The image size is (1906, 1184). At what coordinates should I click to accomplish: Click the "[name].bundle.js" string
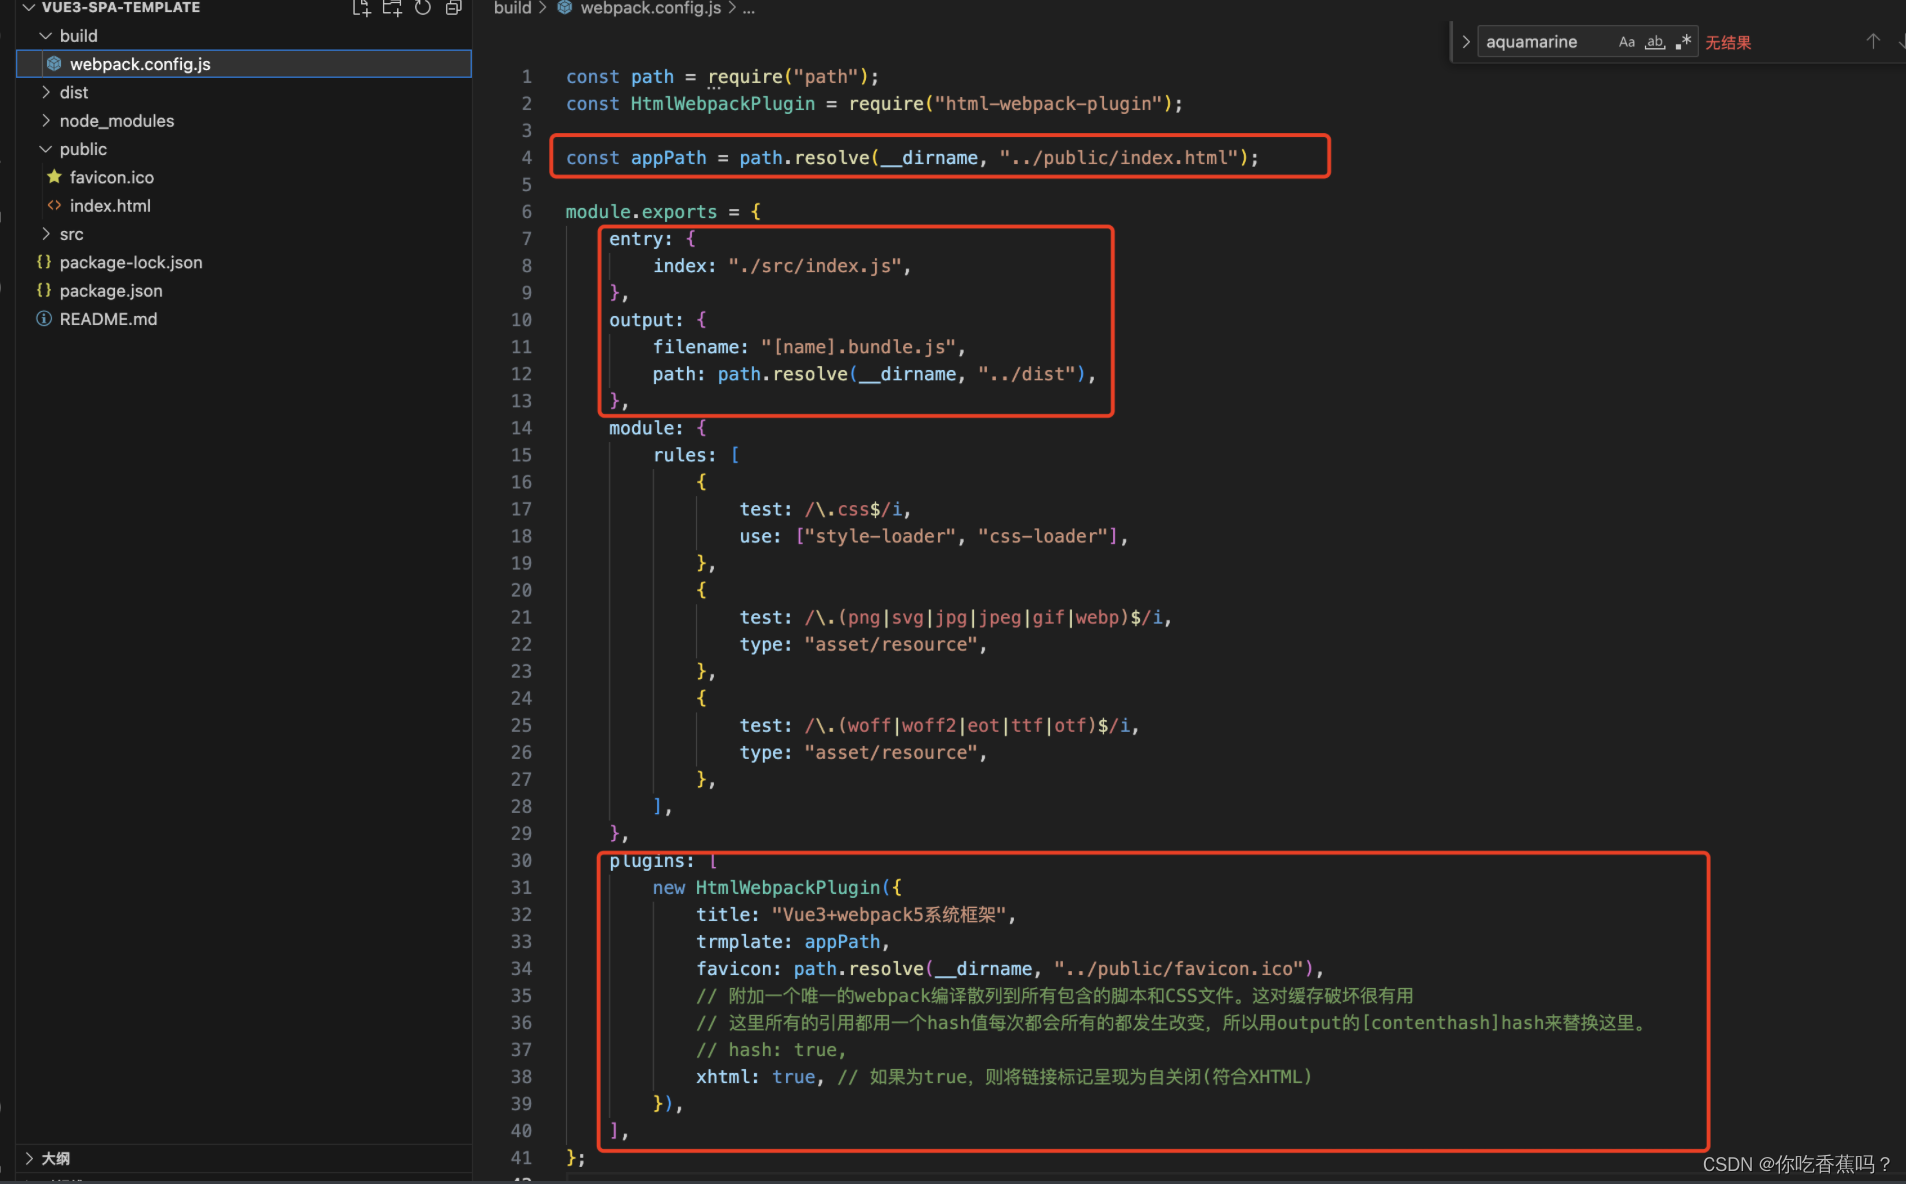click(x=858, y=347)
